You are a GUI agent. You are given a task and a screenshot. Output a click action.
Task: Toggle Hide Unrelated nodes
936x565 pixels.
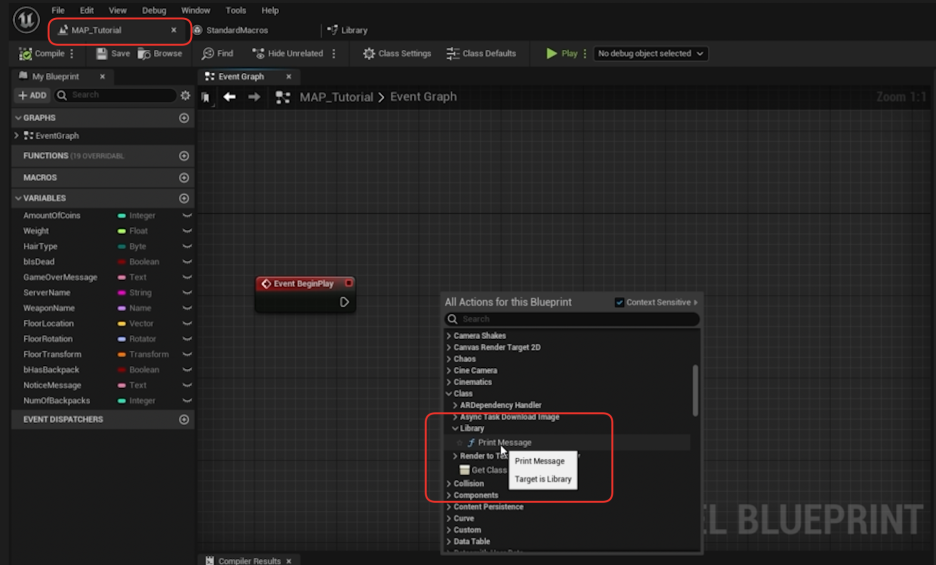pos(288,54)
